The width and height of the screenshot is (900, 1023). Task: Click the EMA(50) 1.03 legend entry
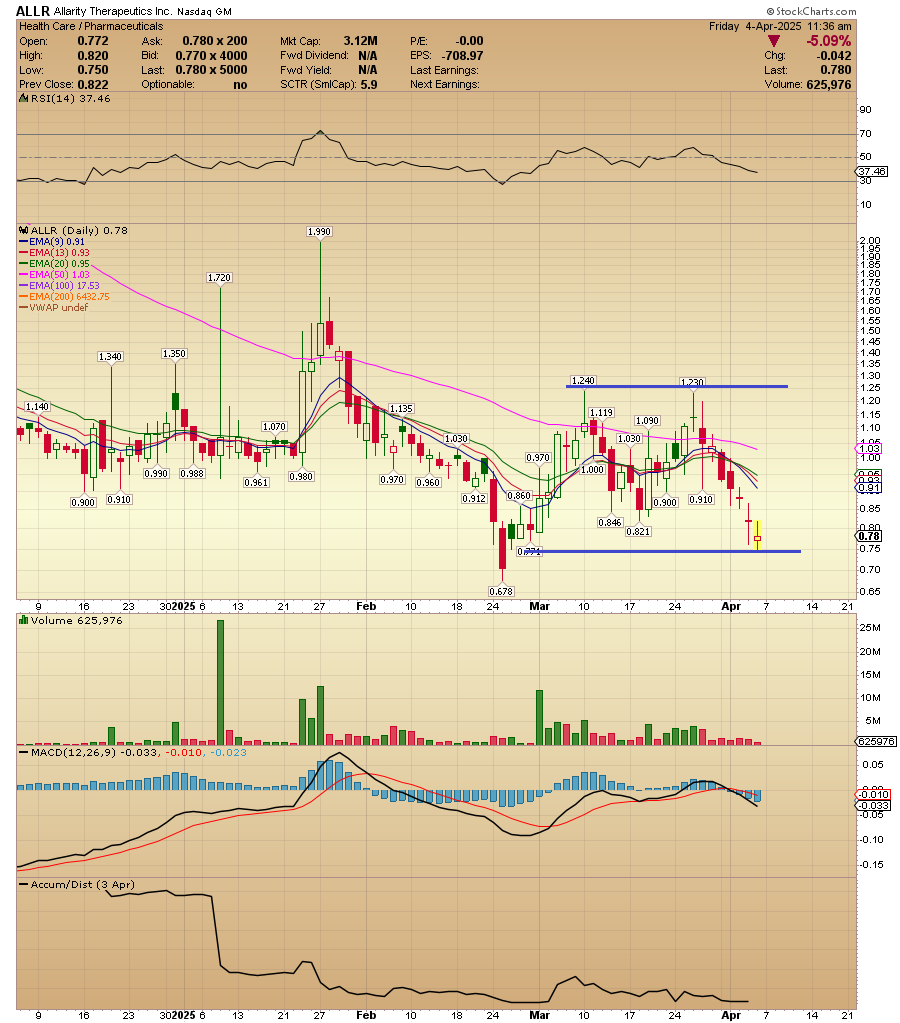click(x=55, y=275)
